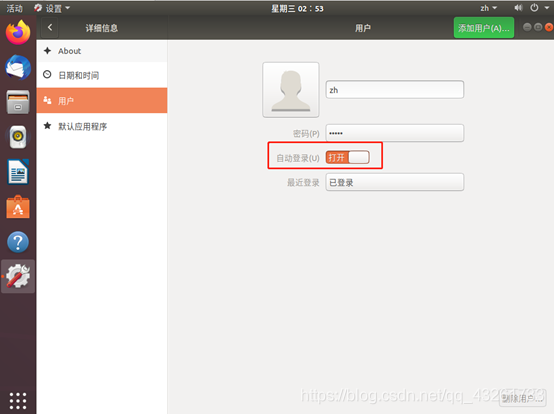Click the 添加用户(A)... button
The image size is (554, 414).
tap(484, 28)
